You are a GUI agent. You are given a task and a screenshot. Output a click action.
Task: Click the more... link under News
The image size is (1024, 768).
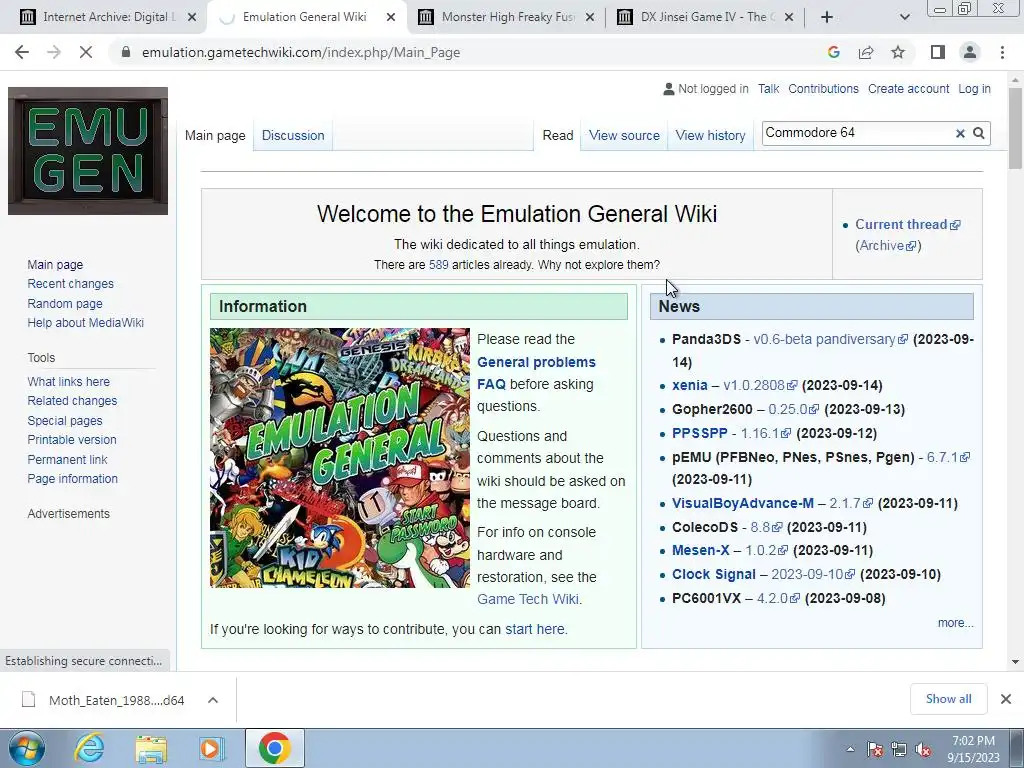(x=955, y=622)
